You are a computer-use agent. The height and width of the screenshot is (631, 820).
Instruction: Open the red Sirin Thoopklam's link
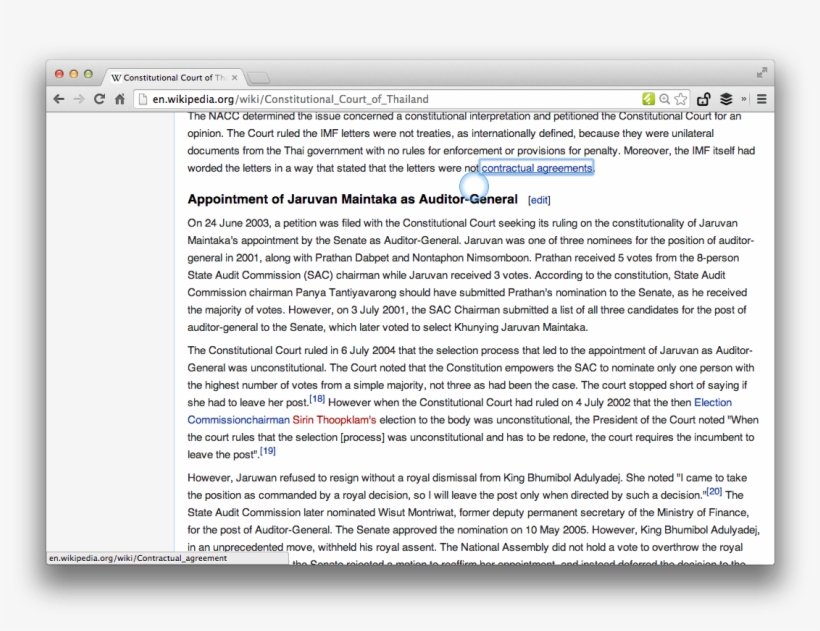click(x=334, y=420)
